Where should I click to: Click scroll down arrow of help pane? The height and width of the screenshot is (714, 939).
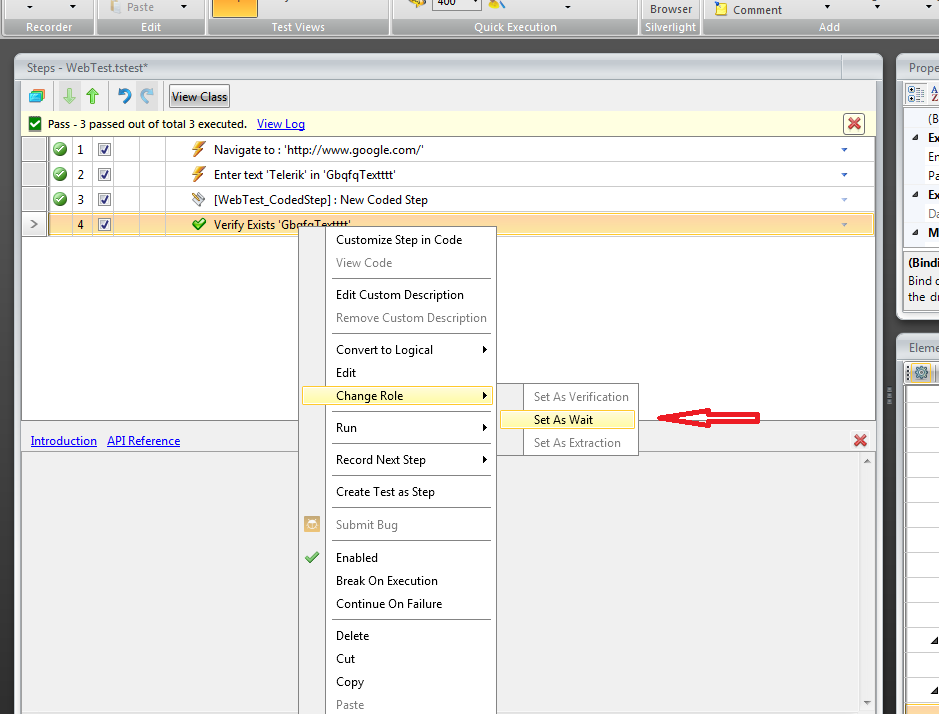pyautogui.click(x=867, y=703)
